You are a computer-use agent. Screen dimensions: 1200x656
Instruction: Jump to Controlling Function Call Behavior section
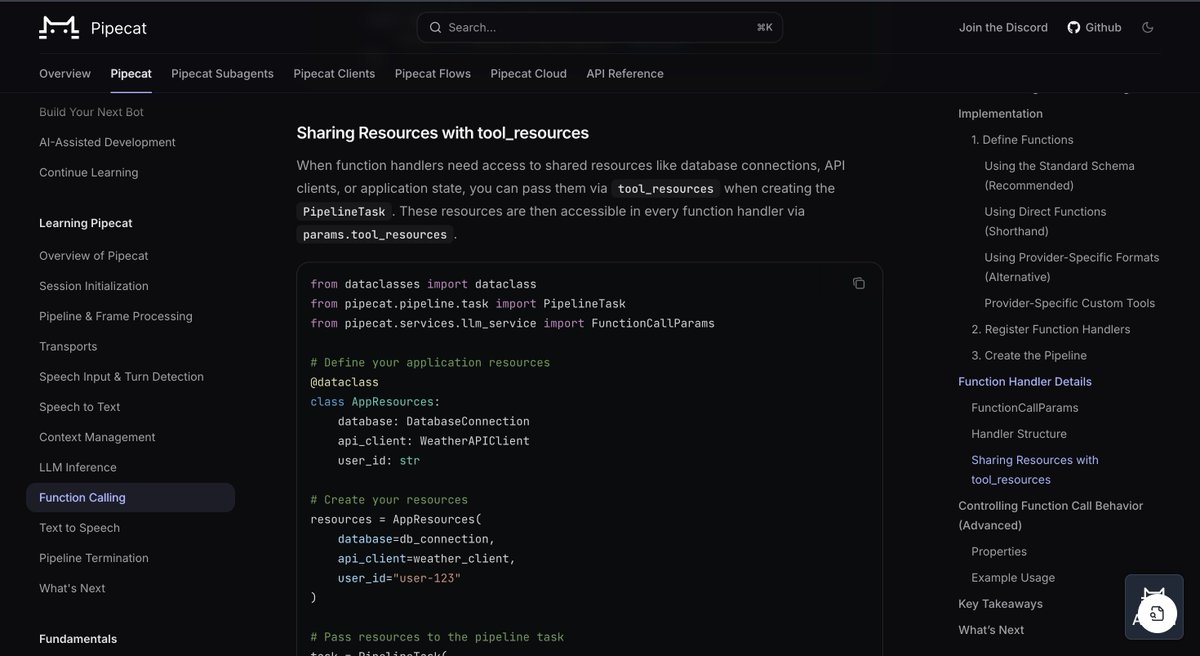coord(1050,515)
